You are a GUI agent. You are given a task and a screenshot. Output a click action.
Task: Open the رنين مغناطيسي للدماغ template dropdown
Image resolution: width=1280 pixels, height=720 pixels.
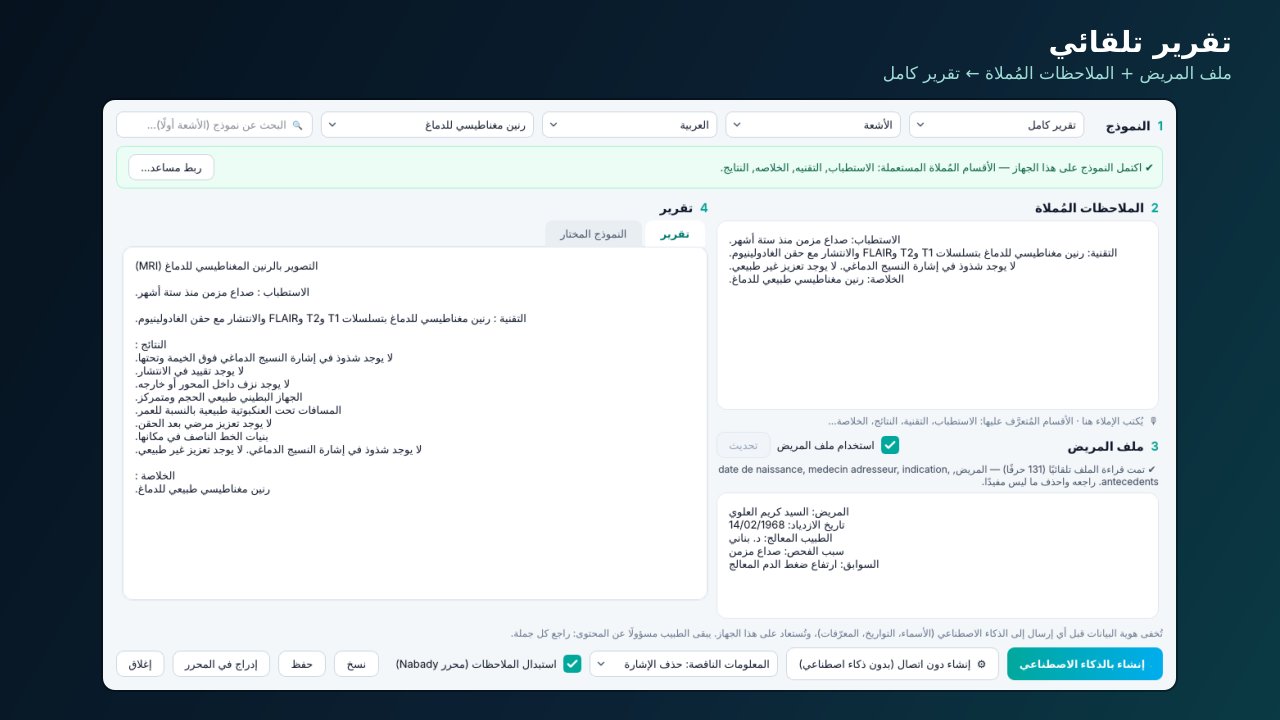(x=427, y=125)
